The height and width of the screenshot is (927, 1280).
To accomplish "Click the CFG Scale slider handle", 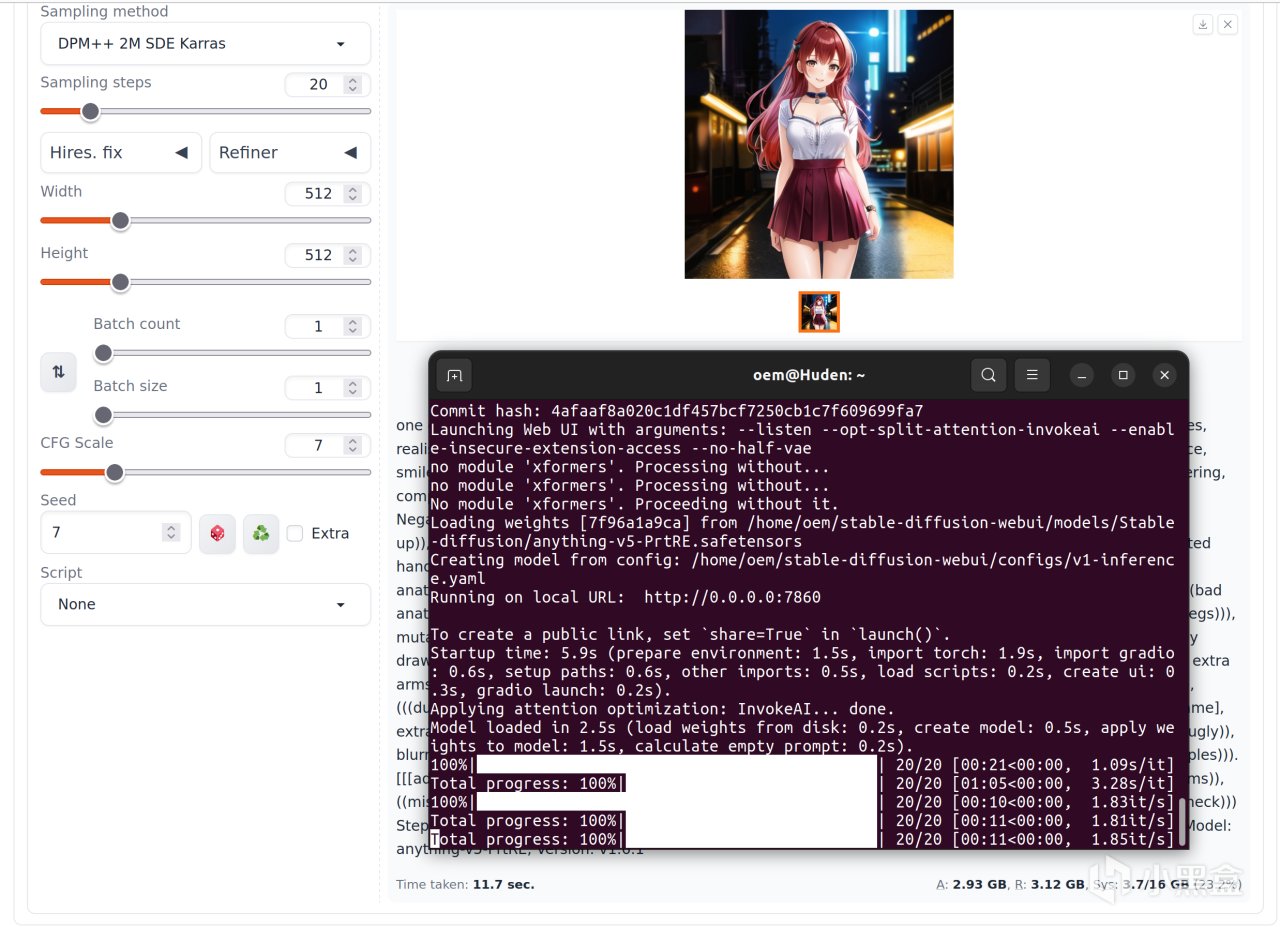I will [115, 472].
